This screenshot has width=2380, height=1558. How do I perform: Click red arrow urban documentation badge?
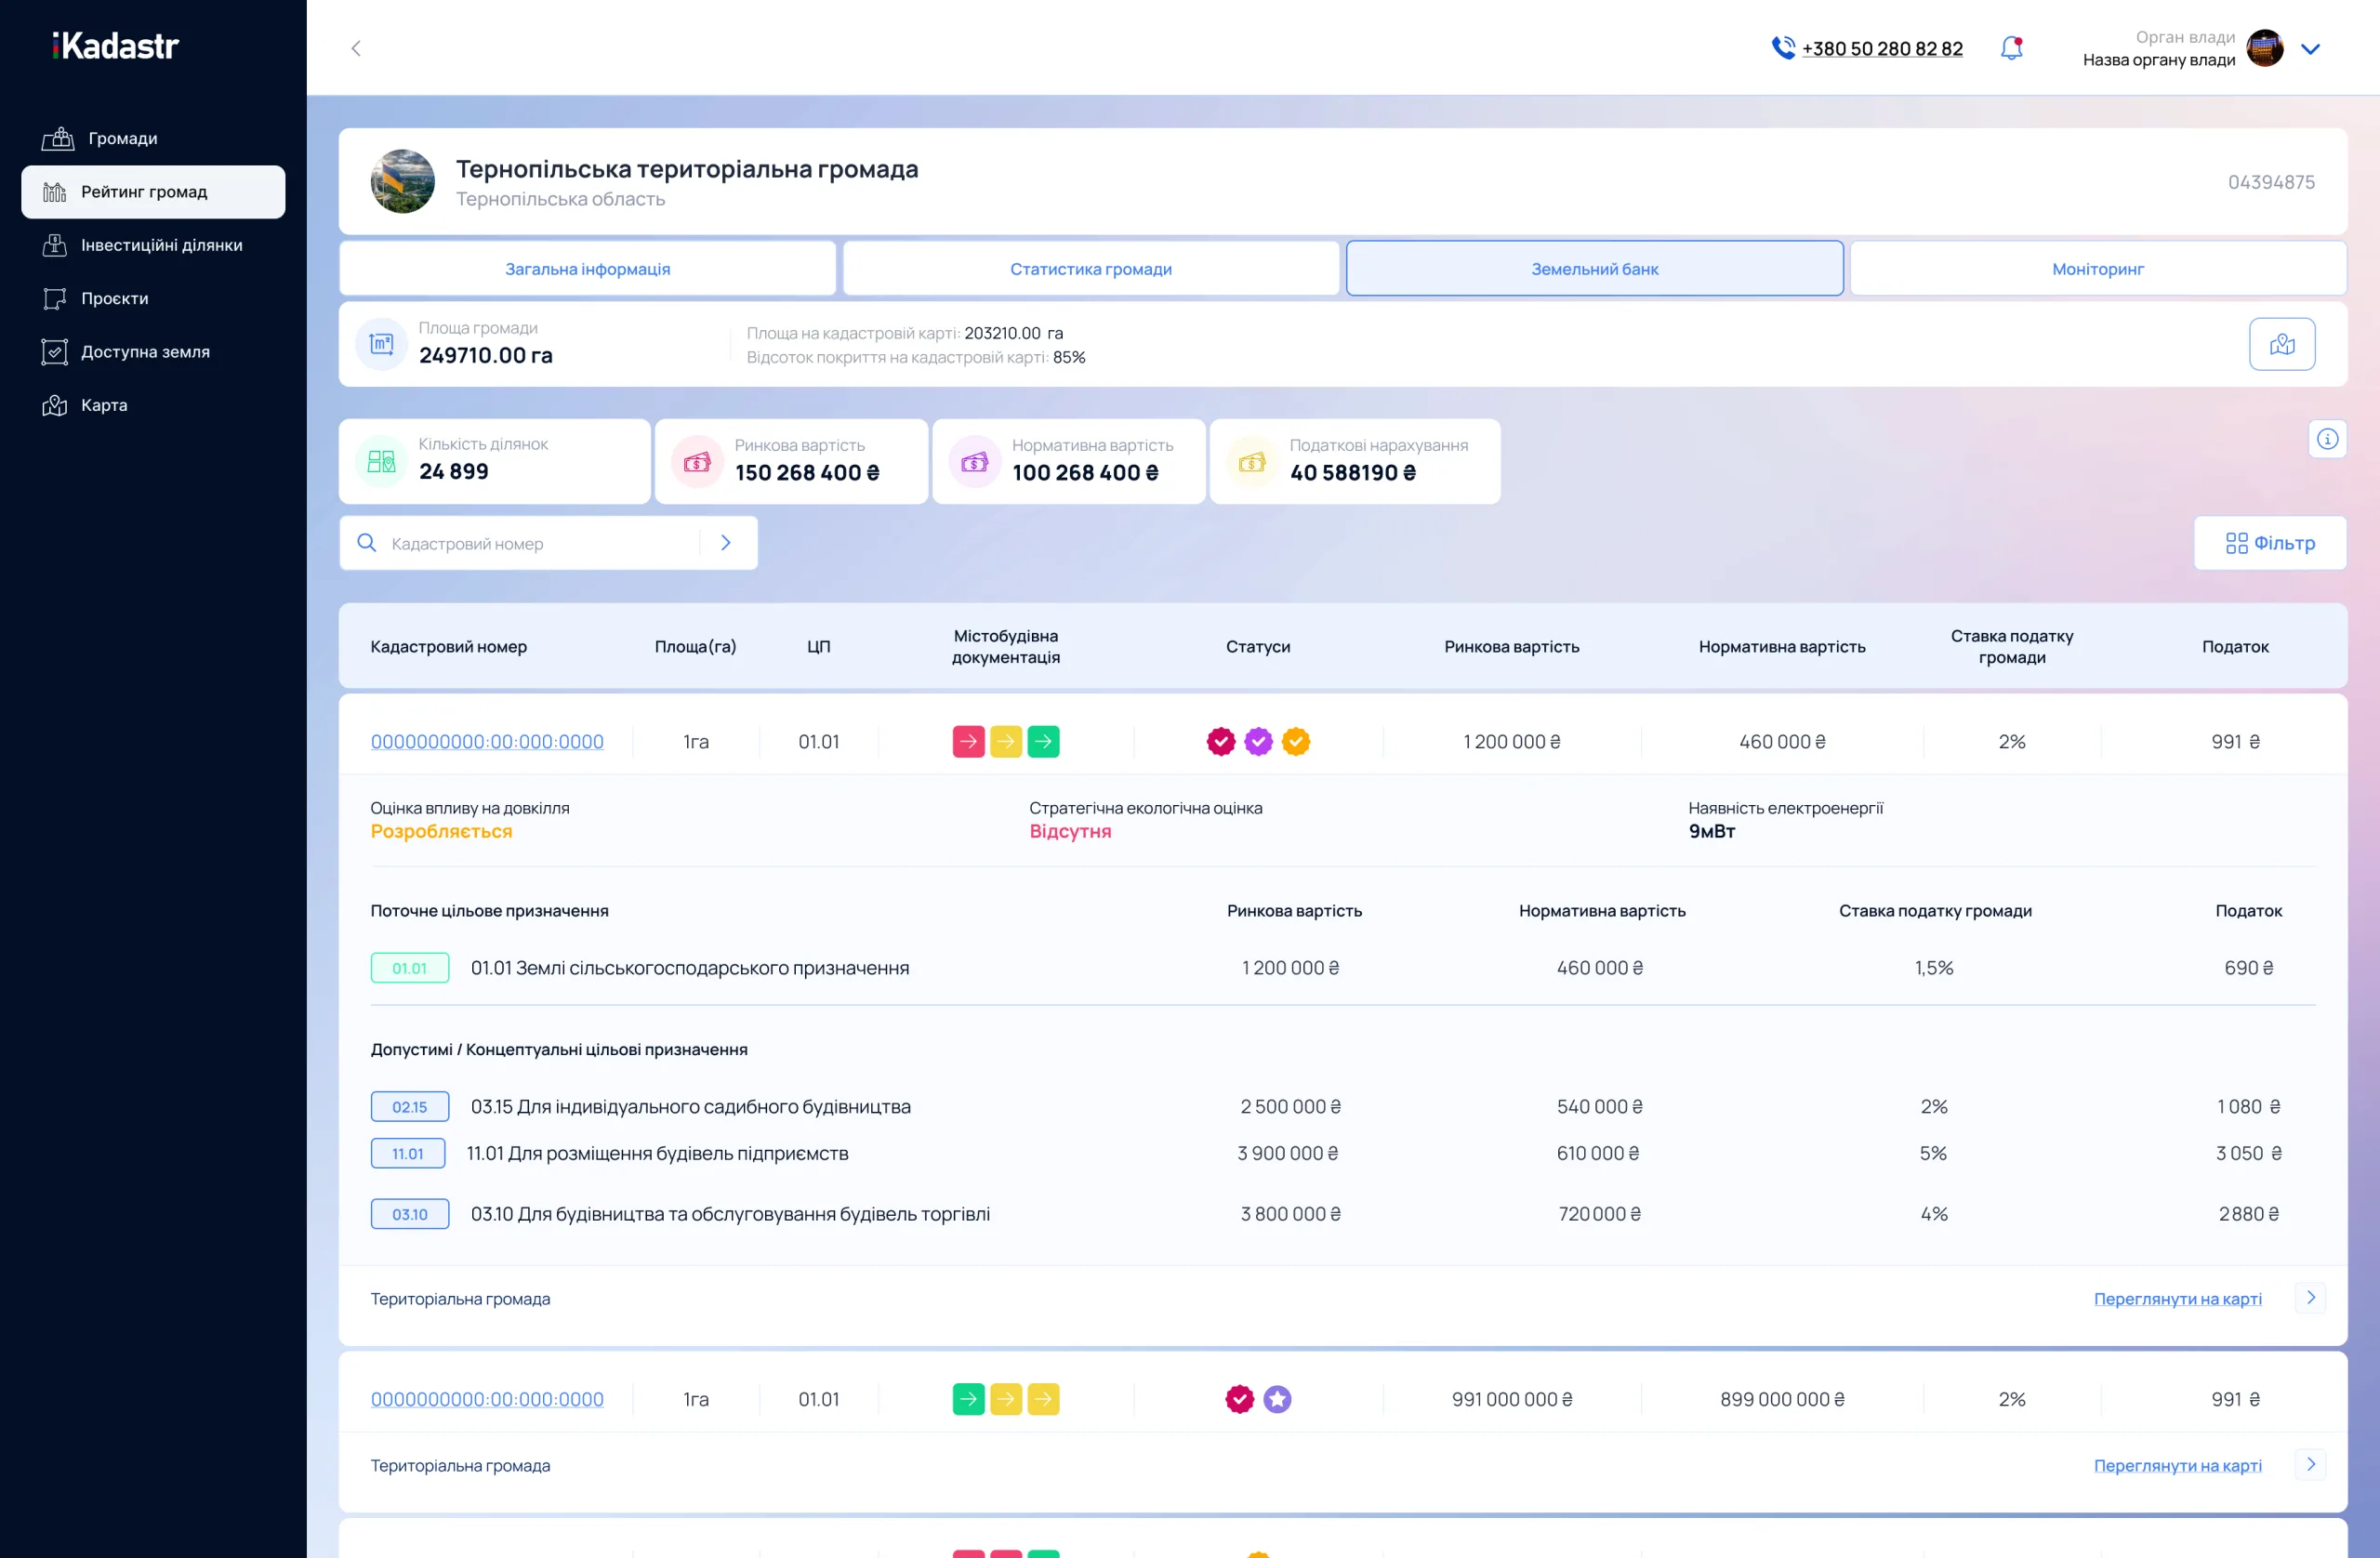click(967, 742)
